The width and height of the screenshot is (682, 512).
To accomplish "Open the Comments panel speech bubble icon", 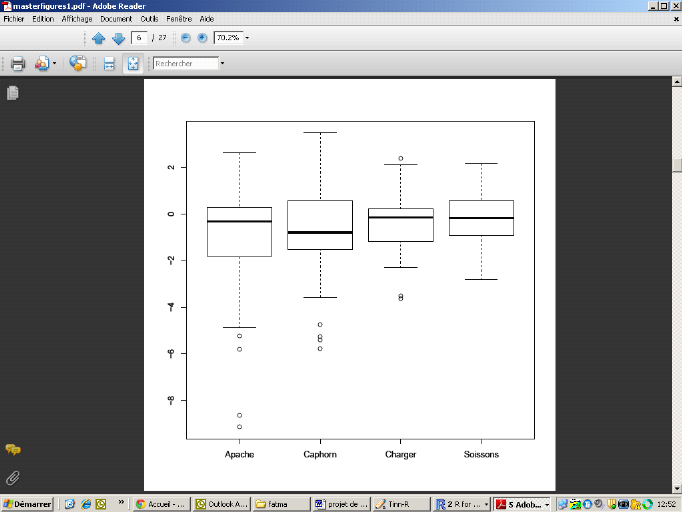I will [x=13, y=449].
